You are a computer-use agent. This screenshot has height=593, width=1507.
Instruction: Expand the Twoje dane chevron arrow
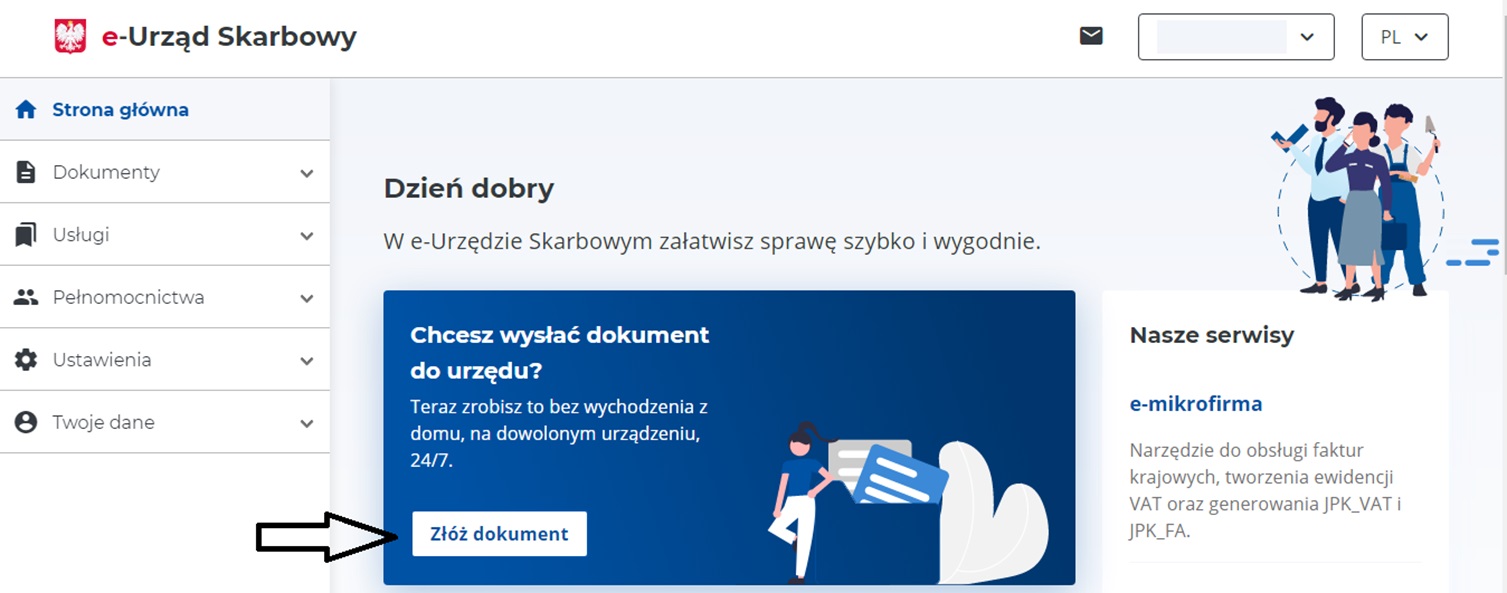click(x=307, y=423)
